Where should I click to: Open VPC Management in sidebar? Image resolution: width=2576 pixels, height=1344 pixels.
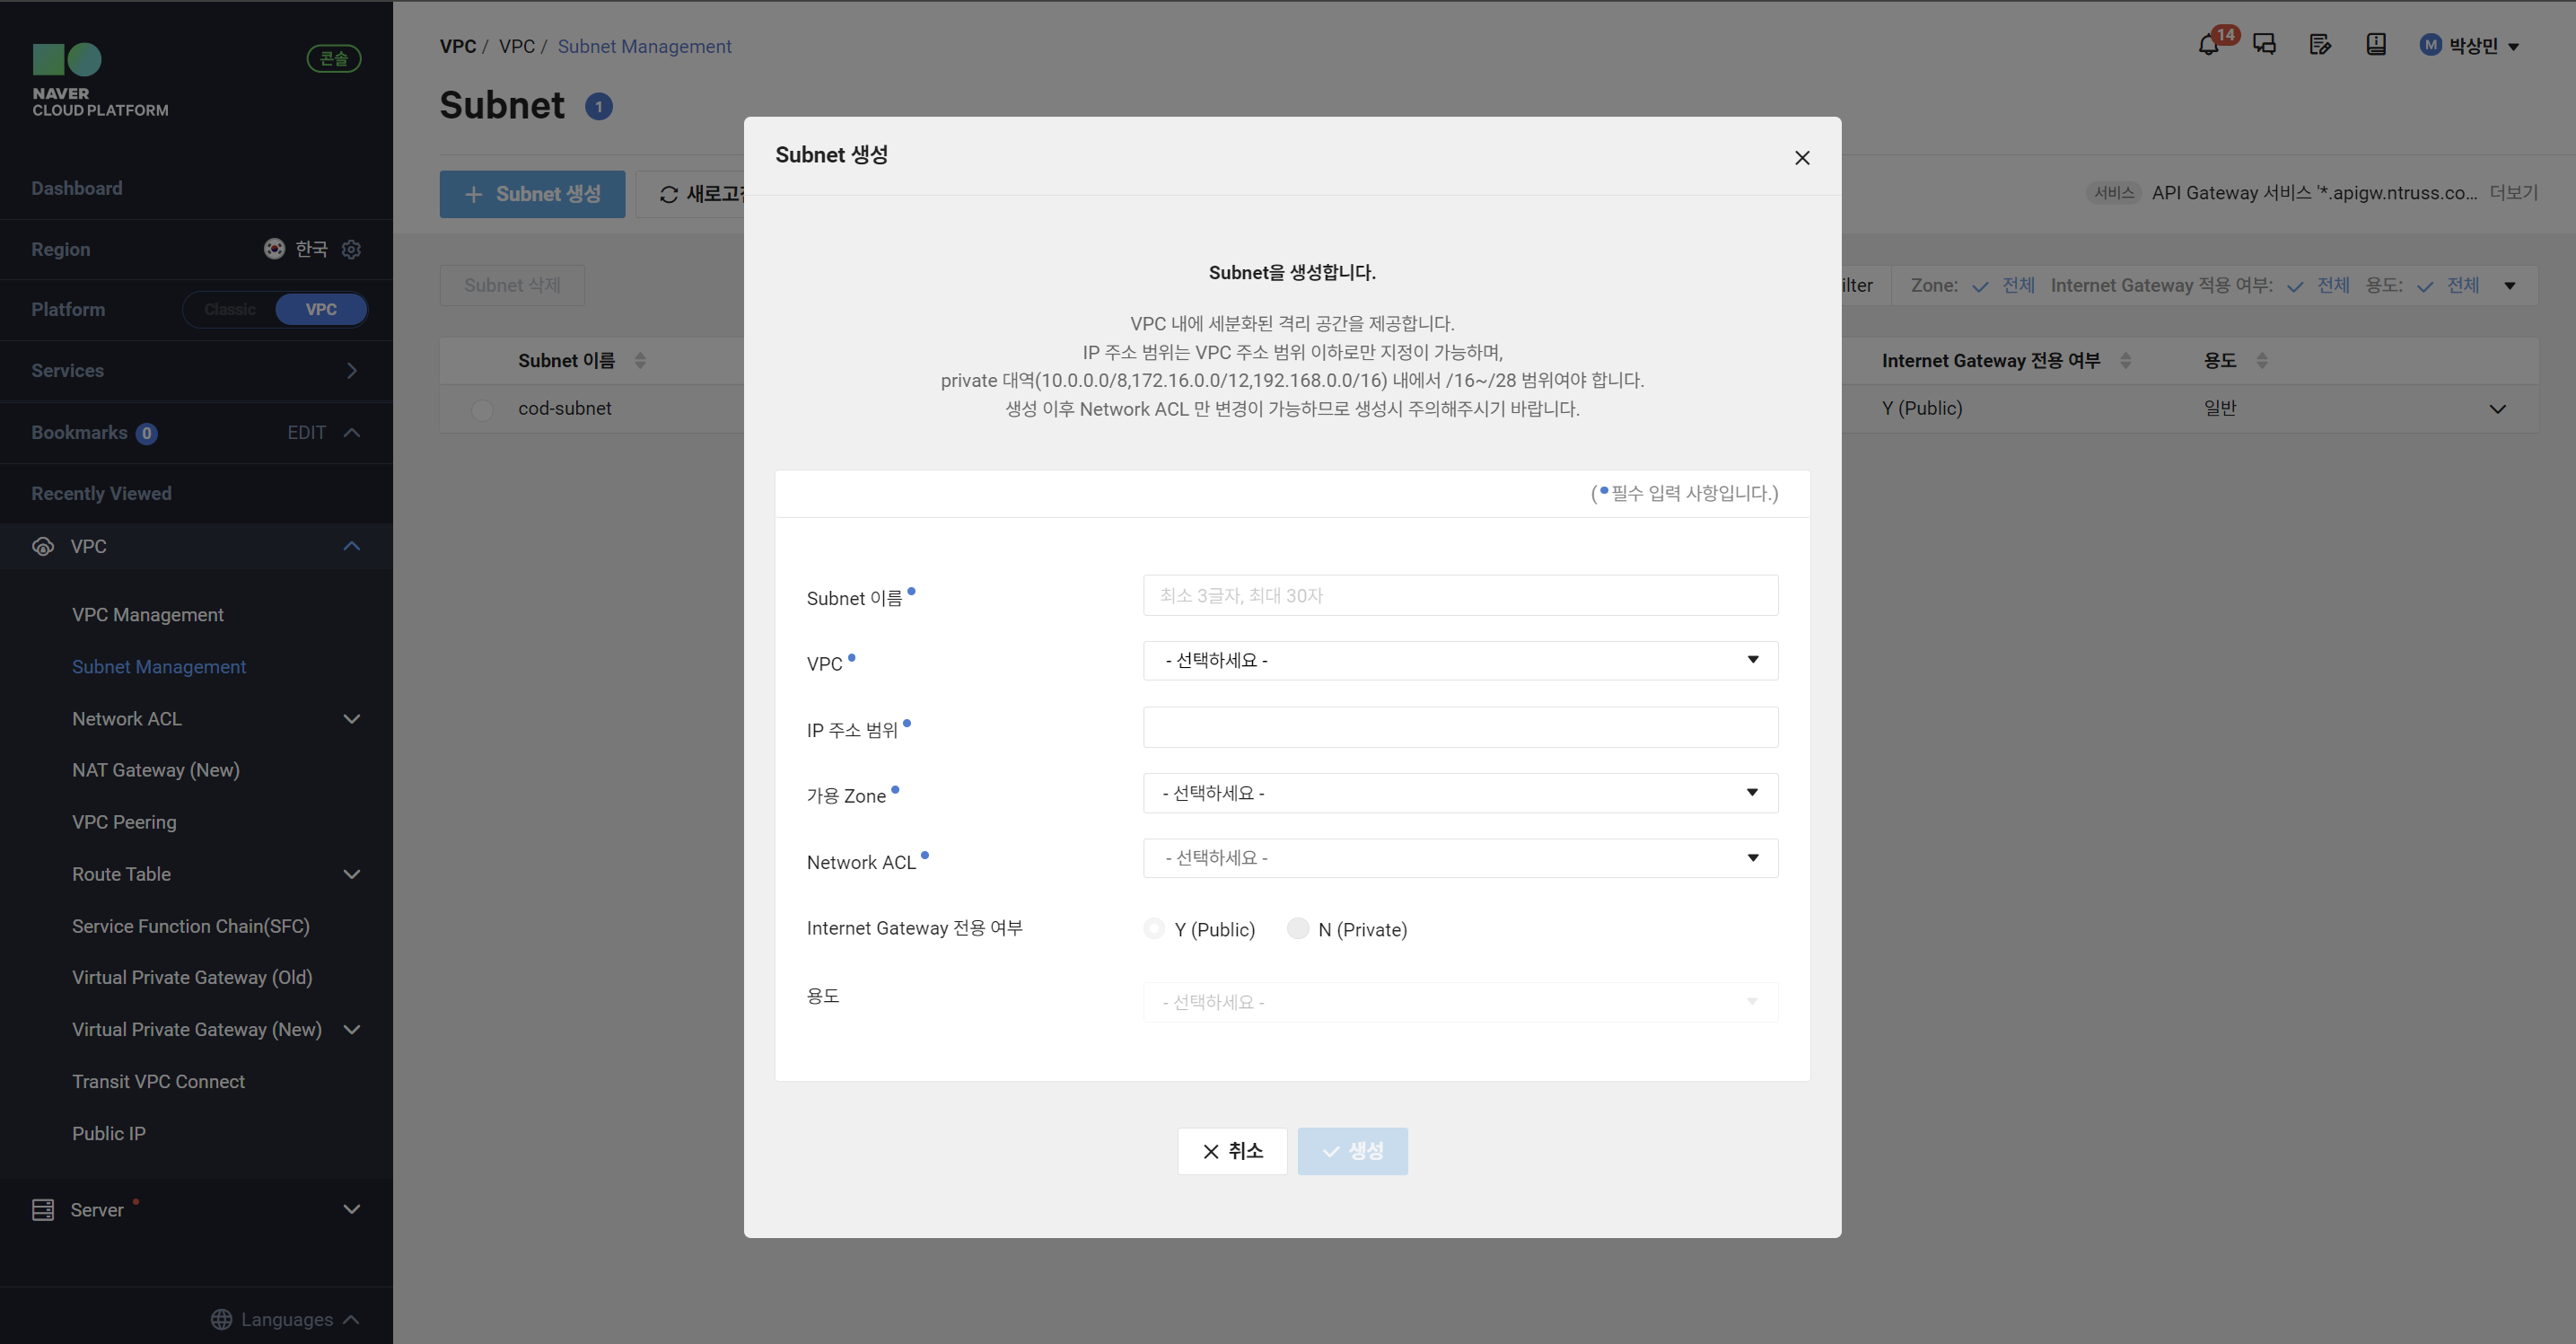click(148, 615)
